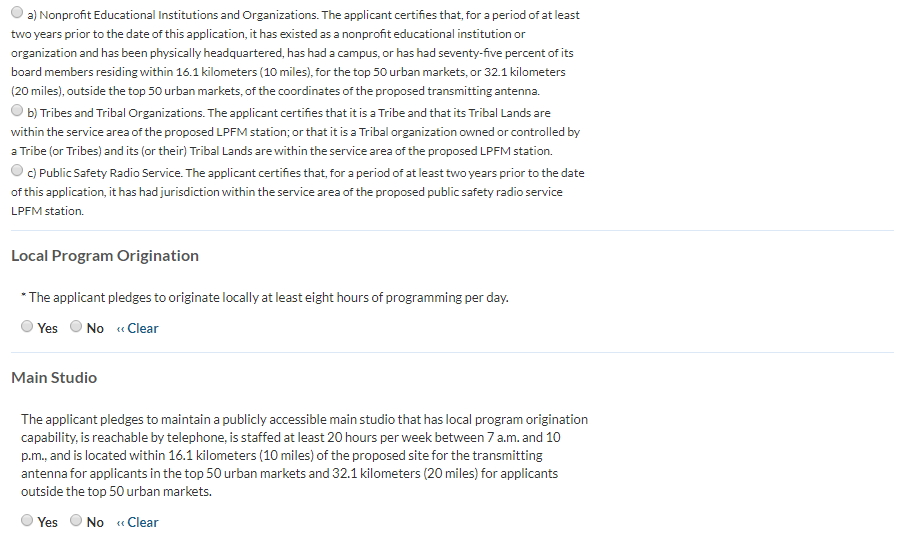Image resolution: width=915 pixels, height=537 pixels.
Task: Select Yes radio under Main Studio
Action: tap(28, 521)
